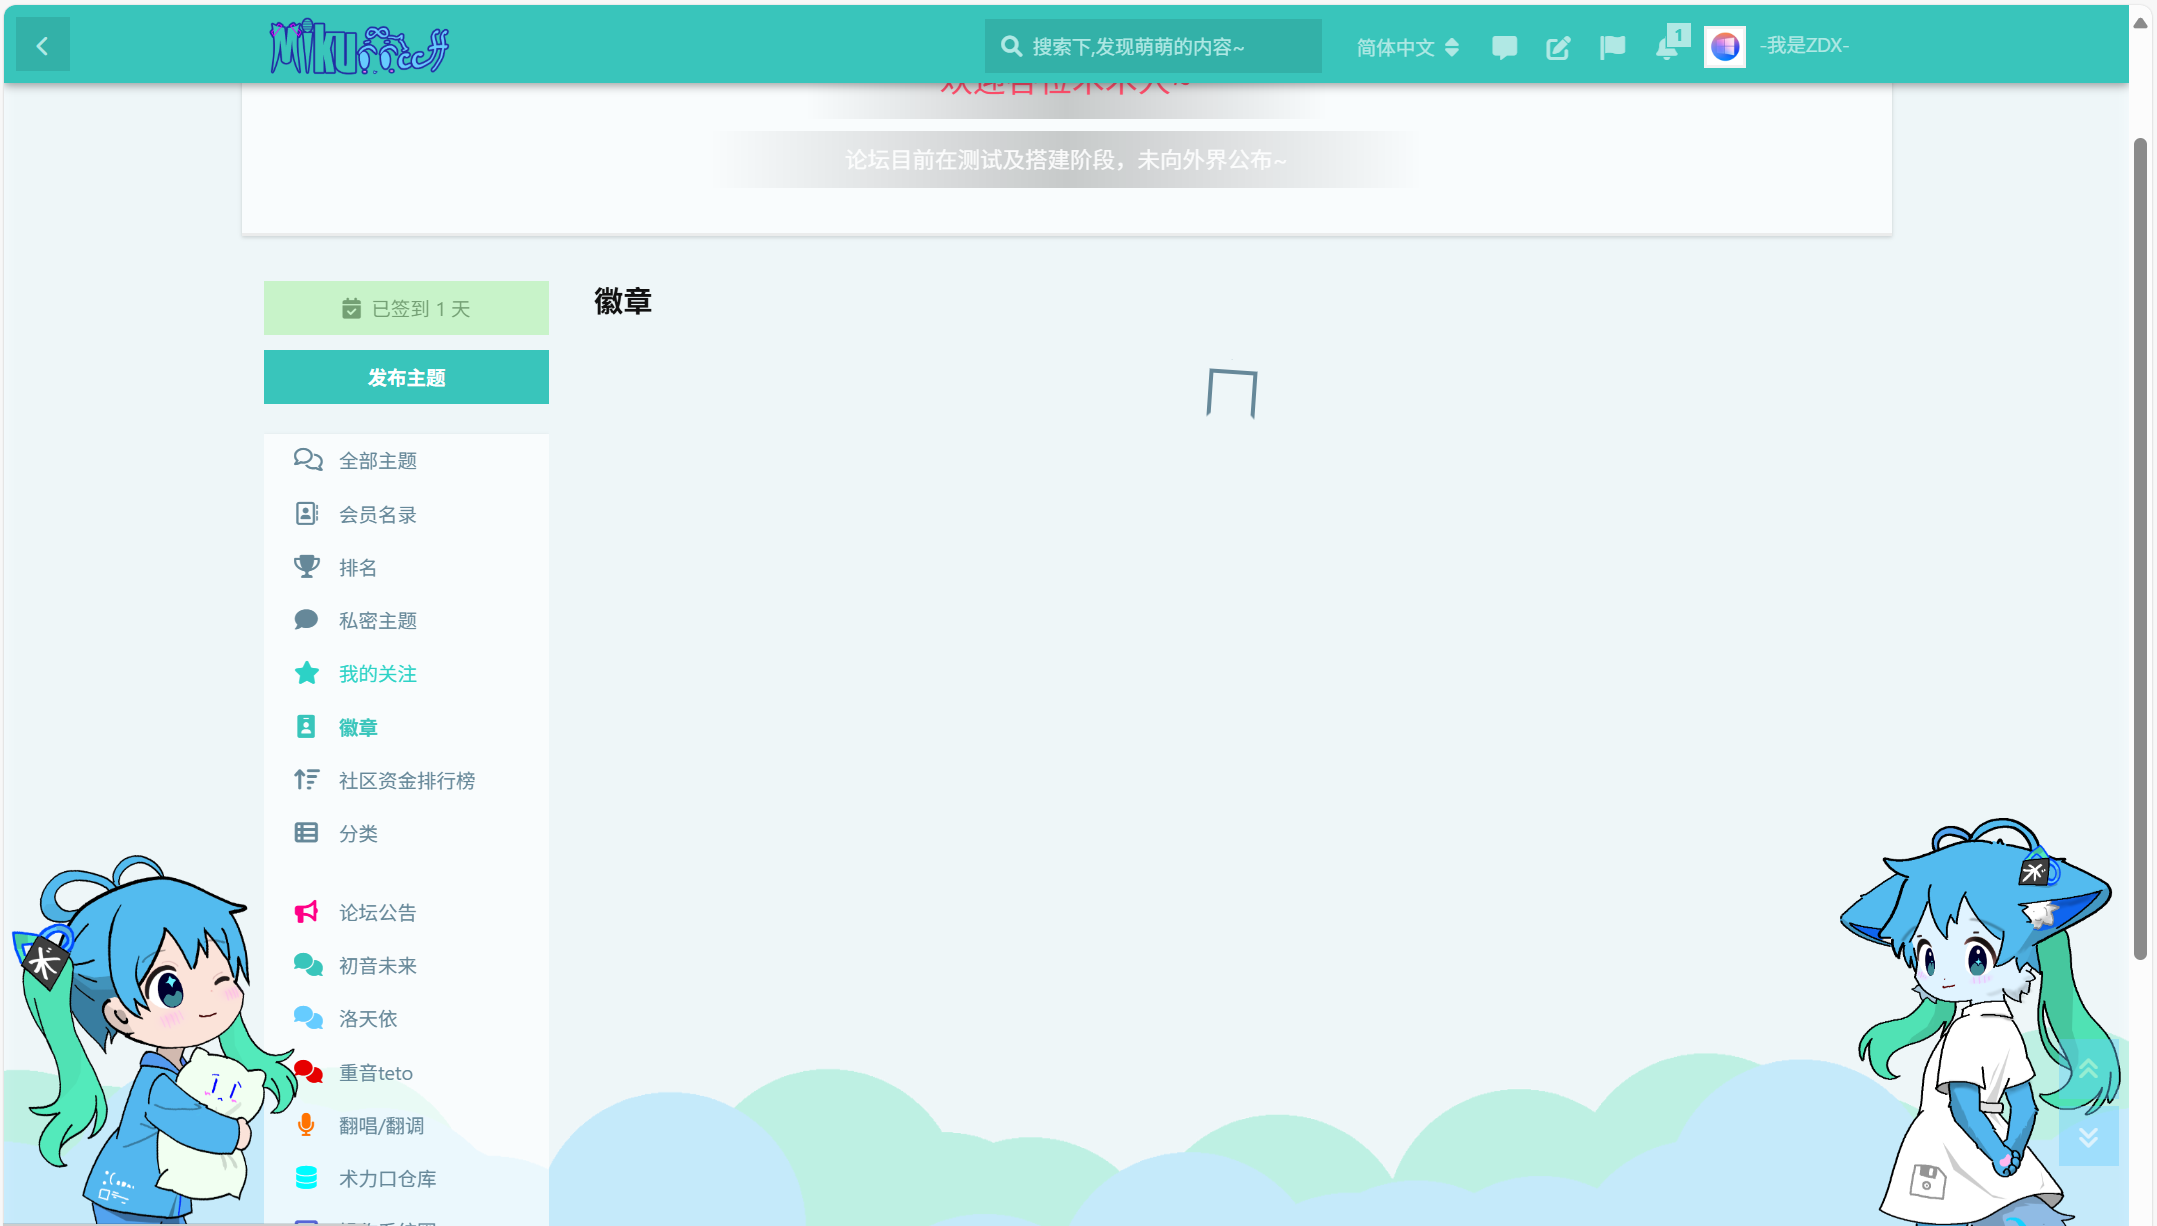The width and height of the screenshot is (2157, 1226).
Task: Open notifications bell with badge
Action: 1667,47
